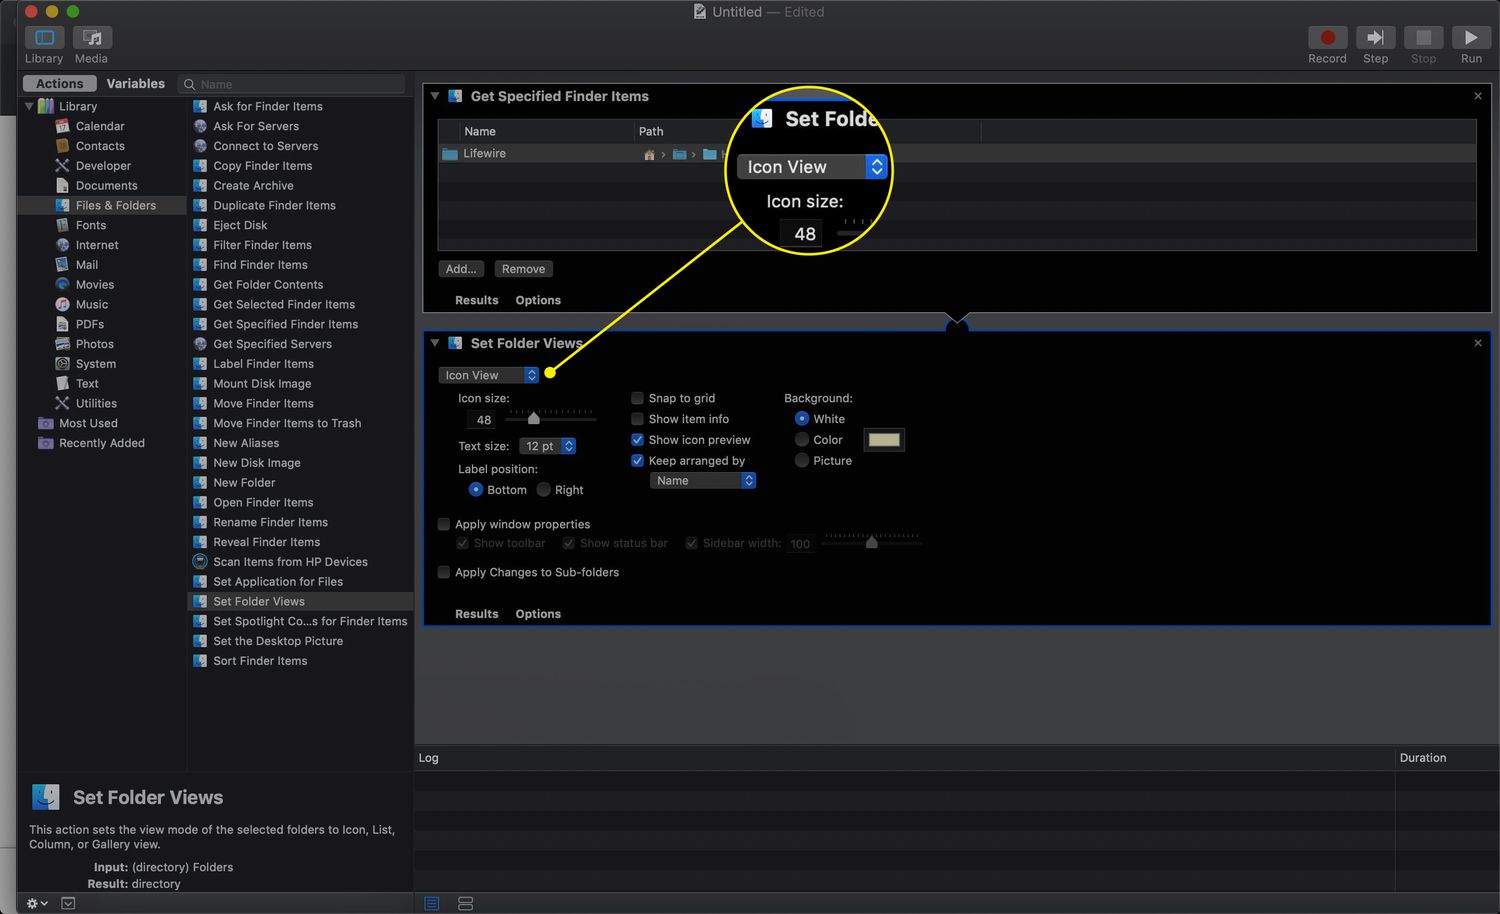Select the Picture background radio button
Viewport: 1500px width, 914px height.
click(802, 461)
